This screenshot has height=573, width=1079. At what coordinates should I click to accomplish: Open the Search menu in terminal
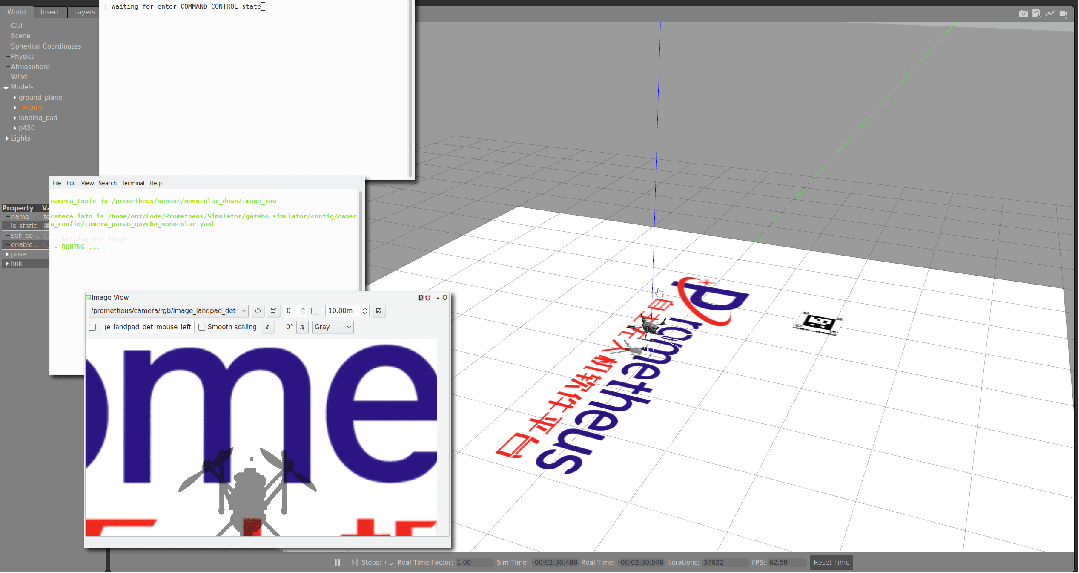point(108,184)
